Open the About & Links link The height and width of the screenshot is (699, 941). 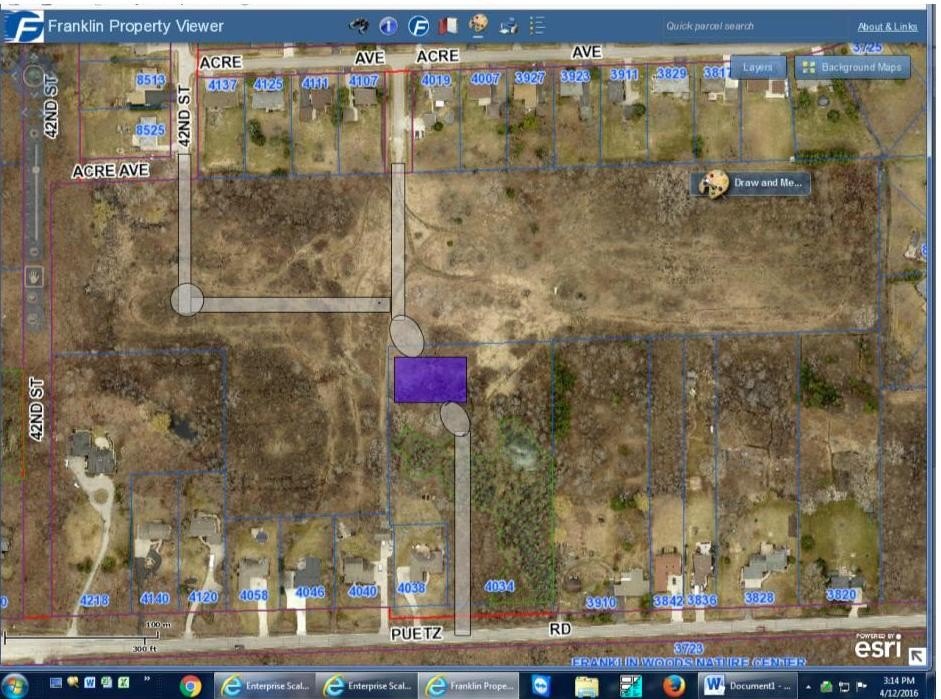pos(887,26)
